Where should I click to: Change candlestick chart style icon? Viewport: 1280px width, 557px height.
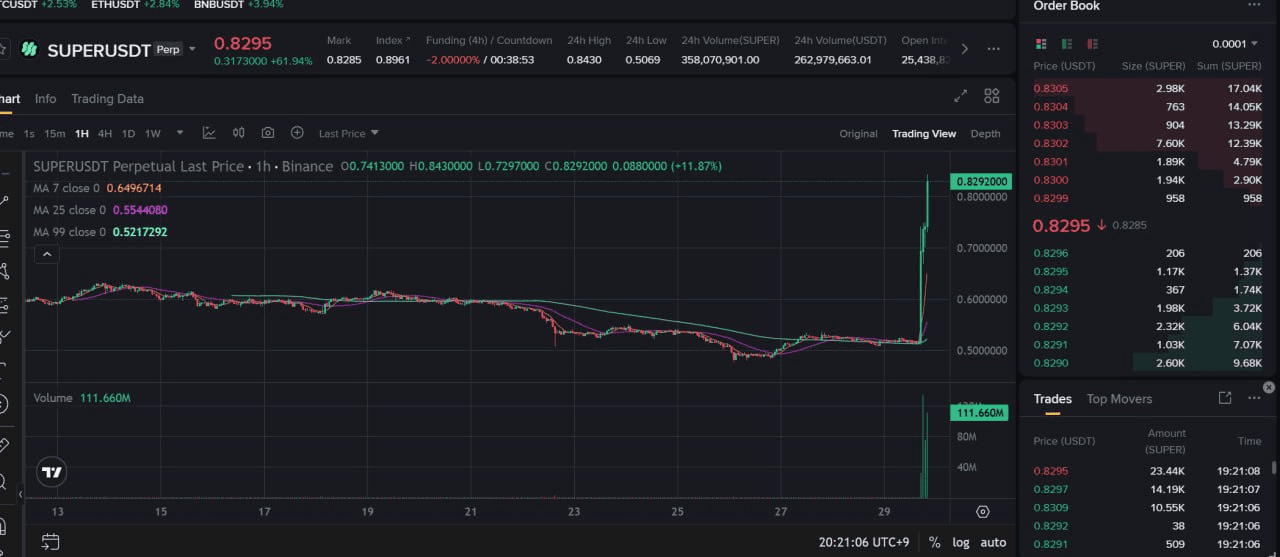click(238, 133)
